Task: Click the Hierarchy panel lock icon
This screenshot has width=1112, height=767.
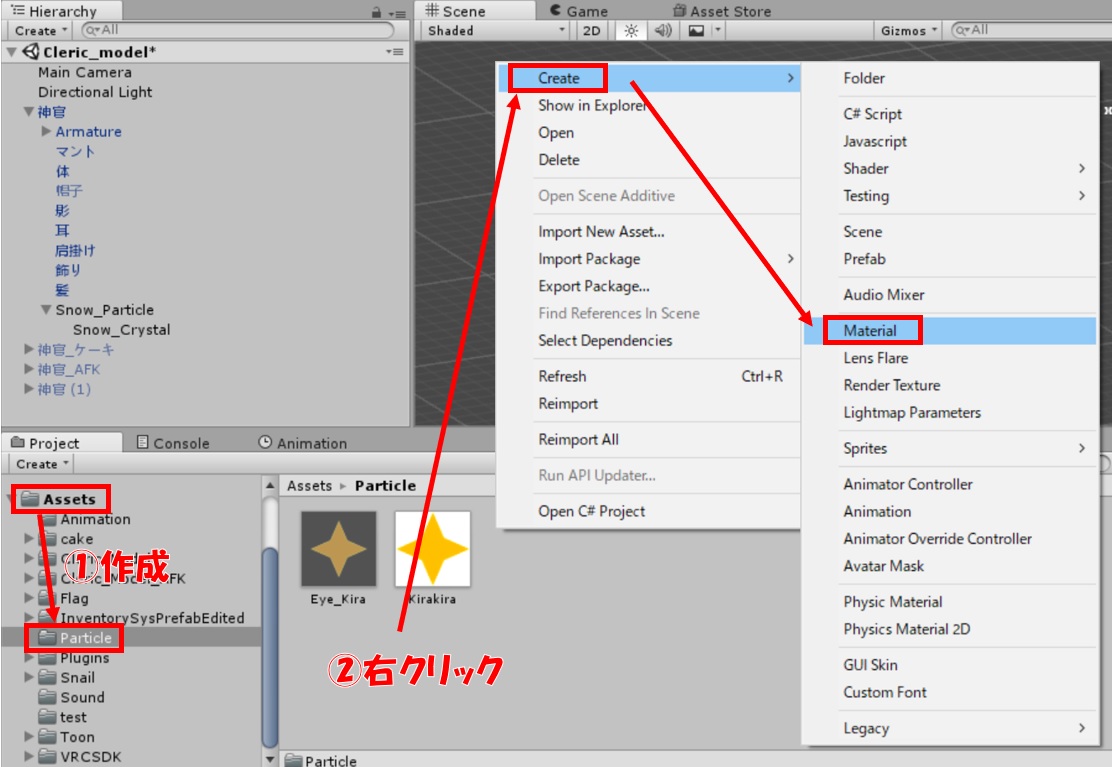Action: click(x=376, y=12)
